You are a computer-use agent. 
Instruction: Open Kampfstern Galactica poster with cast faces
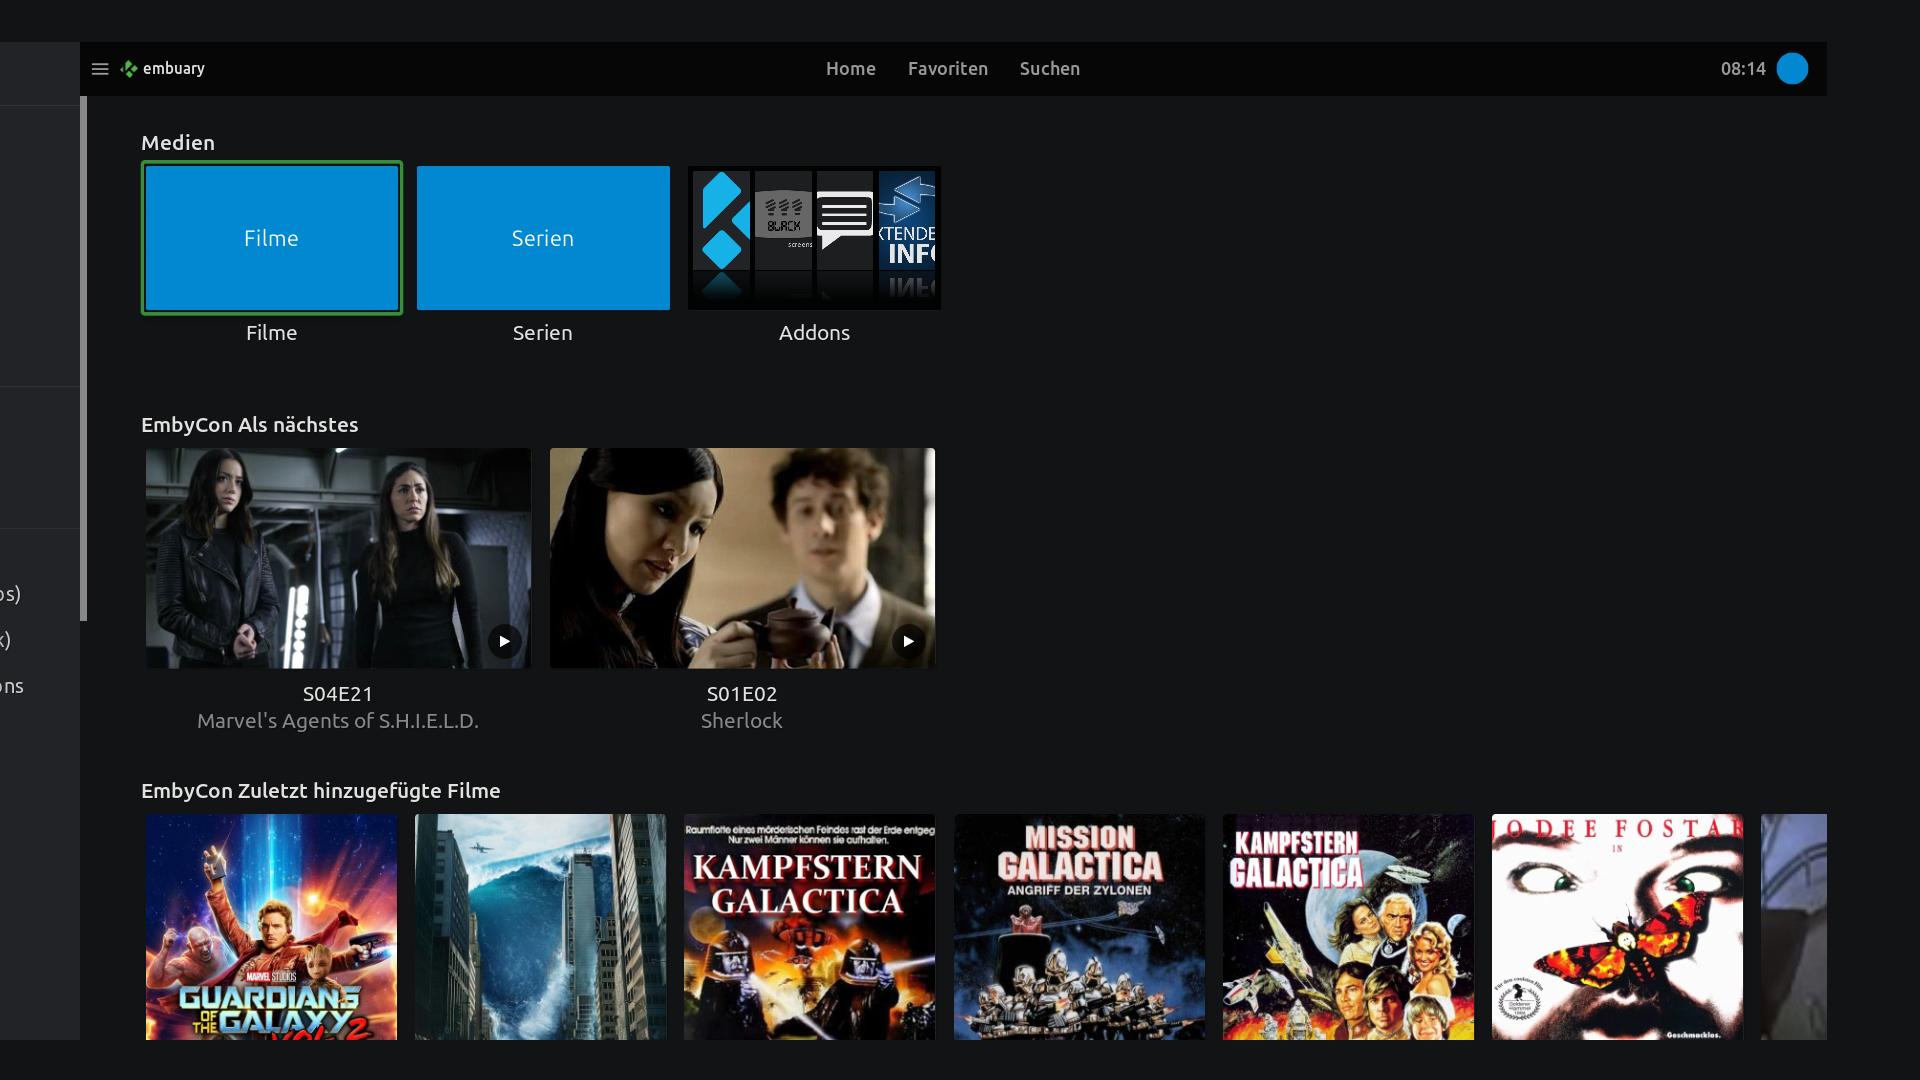pos(1348,927)
